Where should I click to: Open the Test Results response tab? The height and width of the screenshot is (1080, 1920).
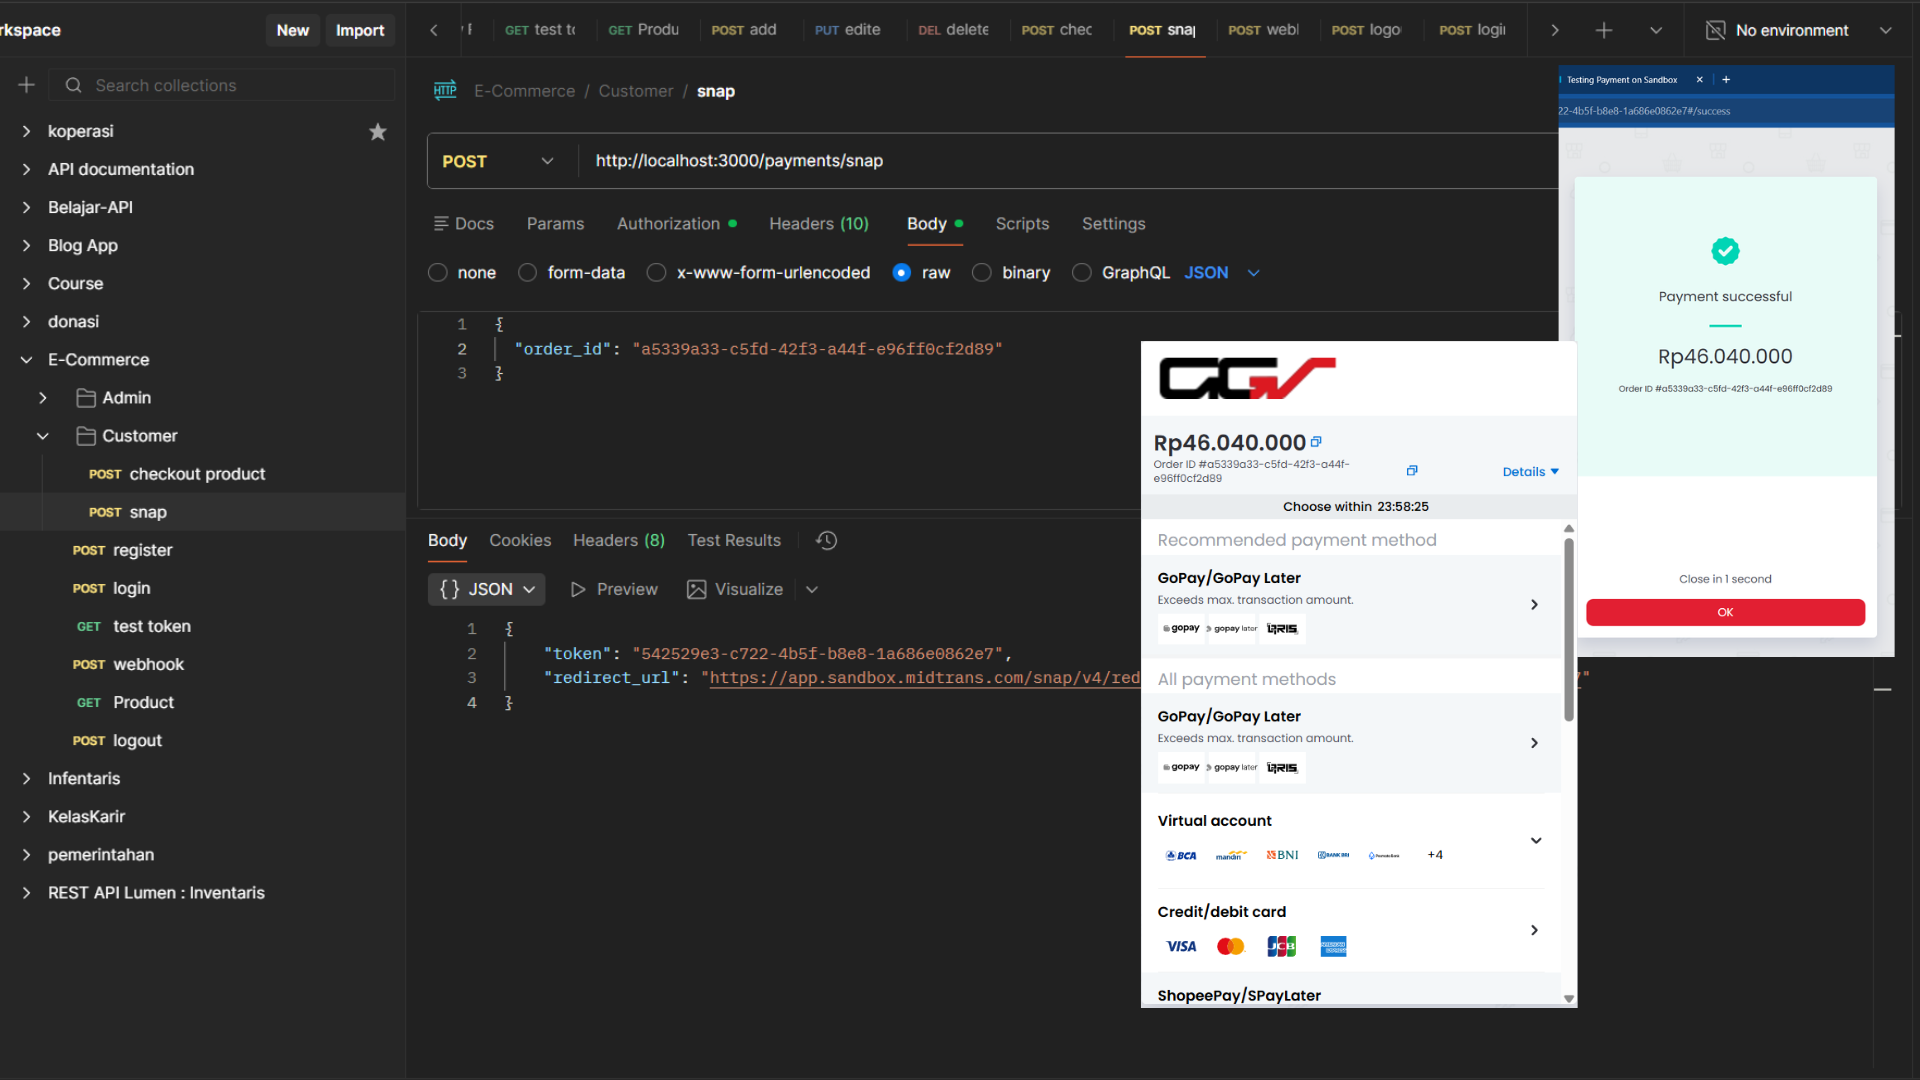(733, 541)
